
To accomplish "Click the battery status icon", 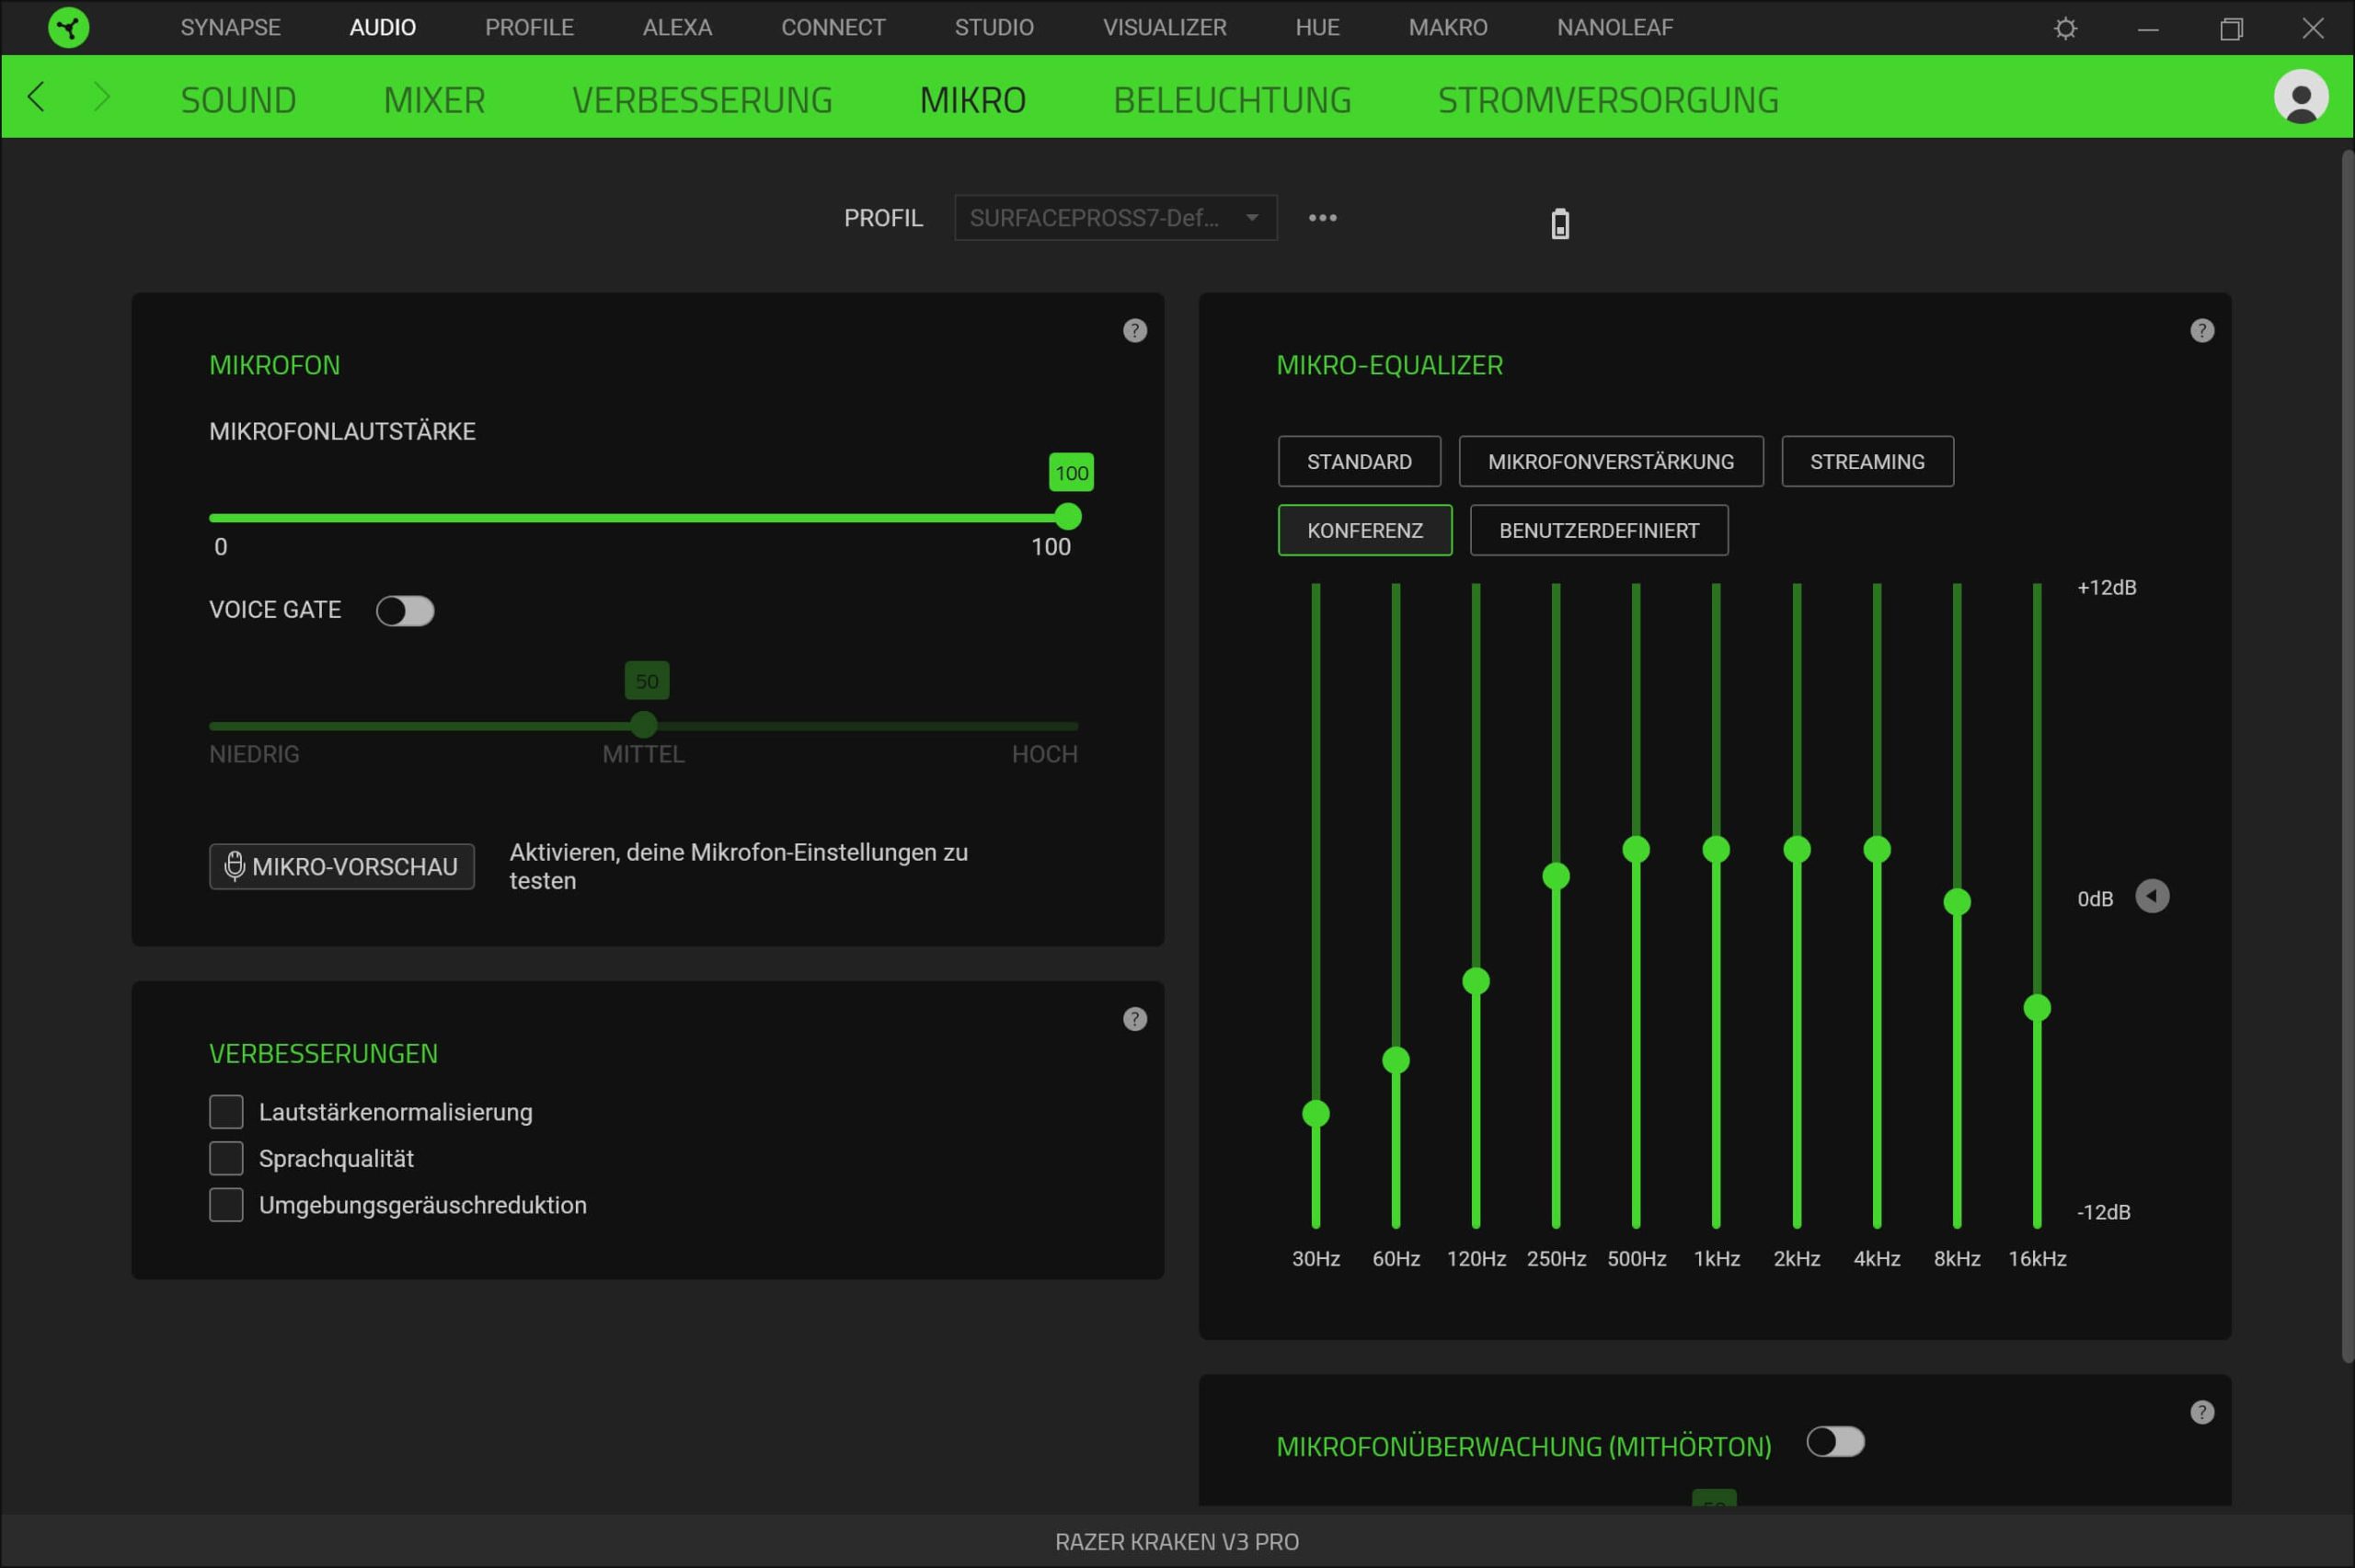I will click(x=1559, y=224).
